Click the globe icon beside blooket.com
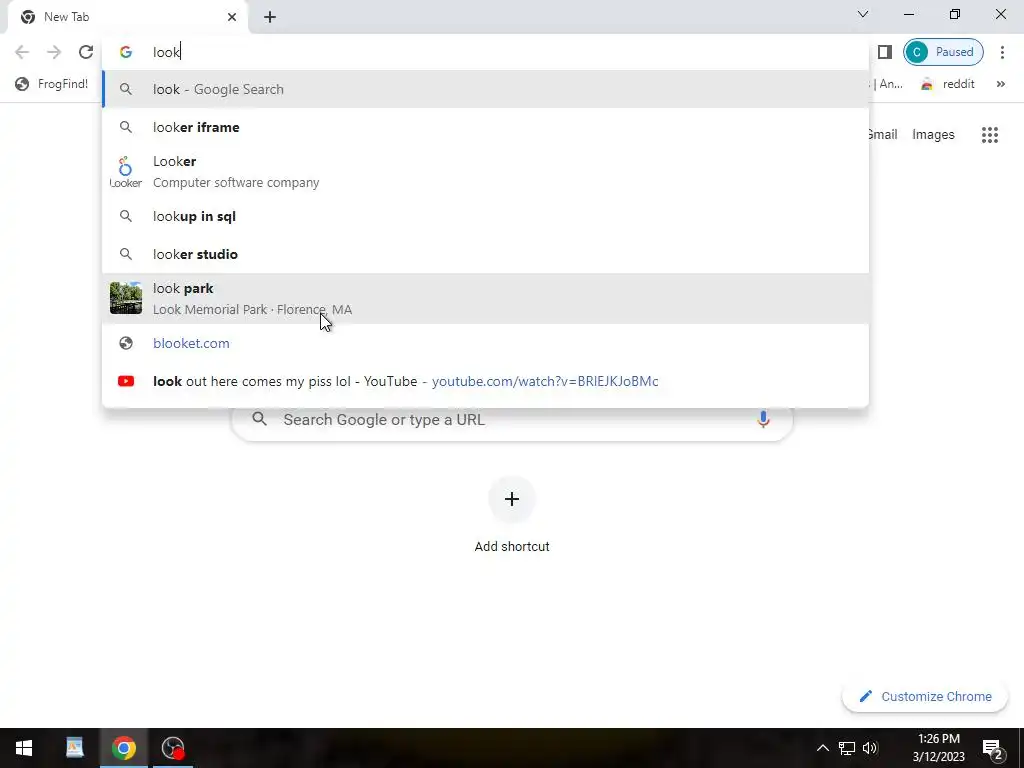Viewport: 1024px width, 768px height. coord(126,344)
